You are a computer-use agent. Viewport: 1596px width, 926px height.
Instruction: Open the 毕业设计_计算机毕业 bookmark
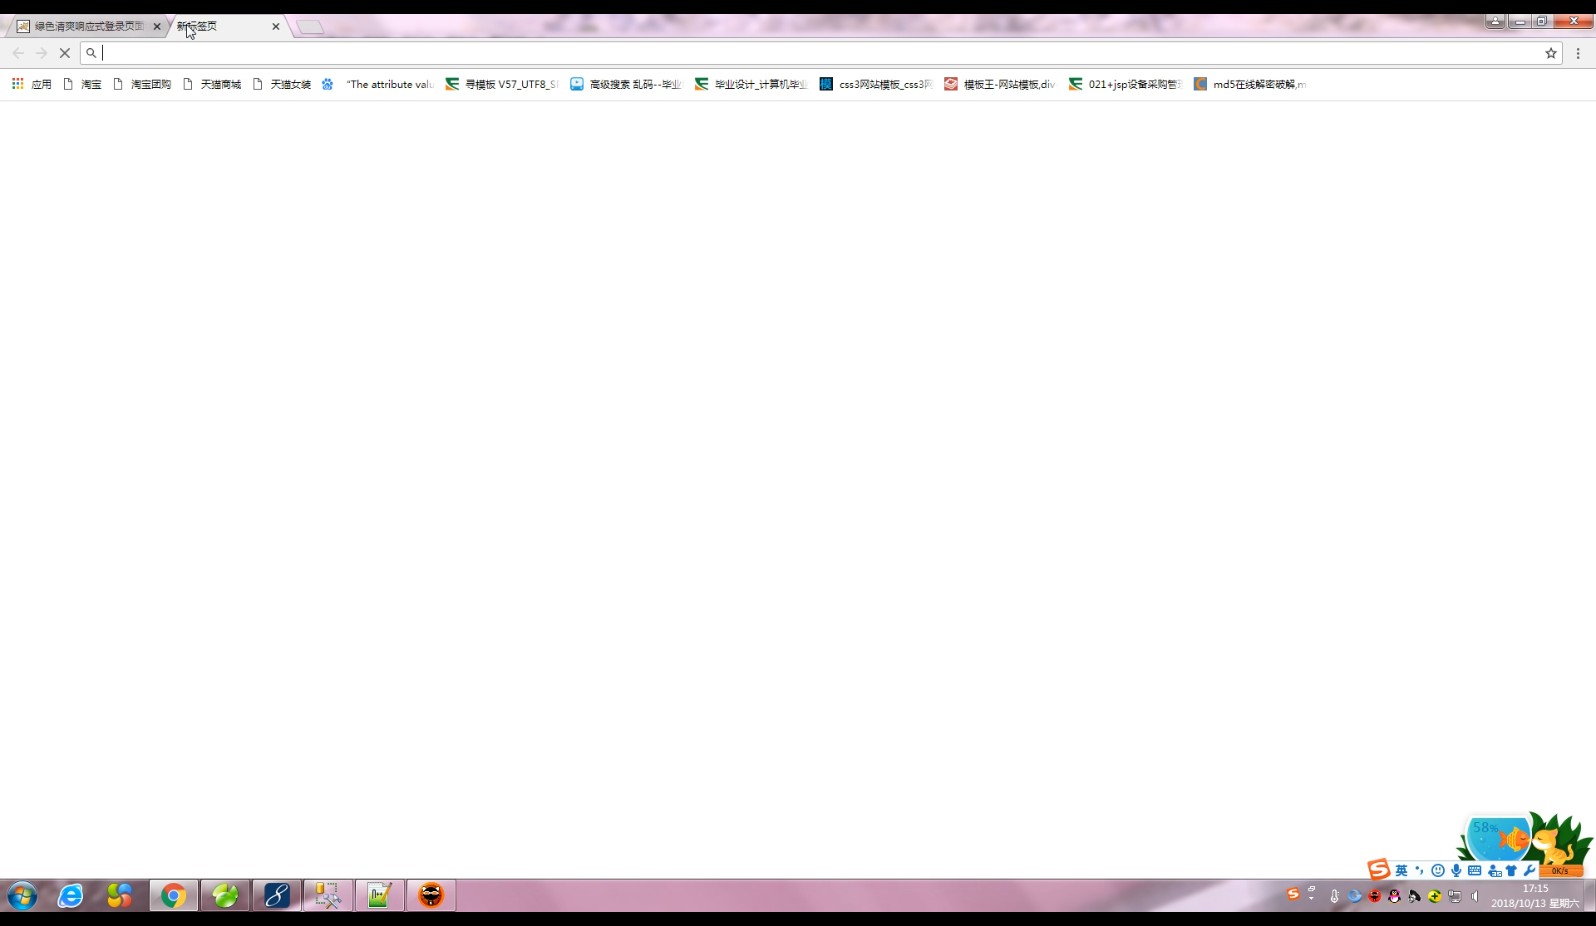click(751, 84)
